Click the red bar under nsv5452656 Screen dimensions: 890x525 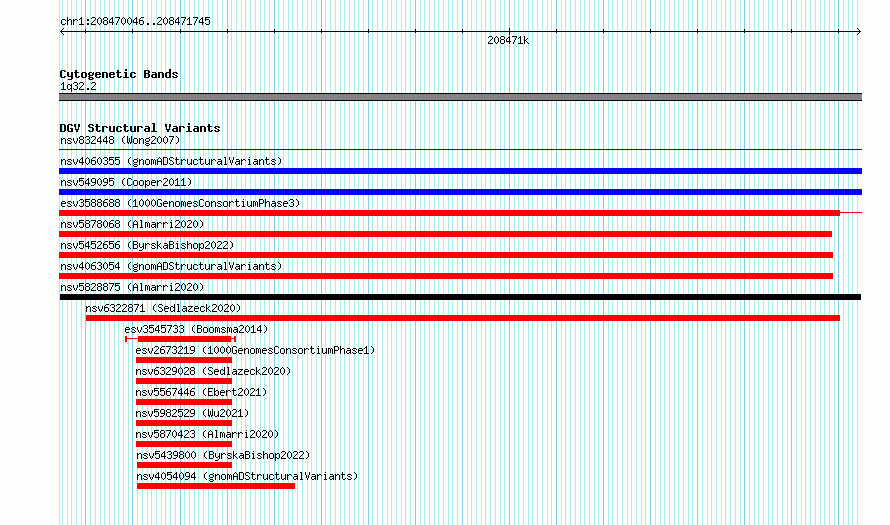click(446, 255)
